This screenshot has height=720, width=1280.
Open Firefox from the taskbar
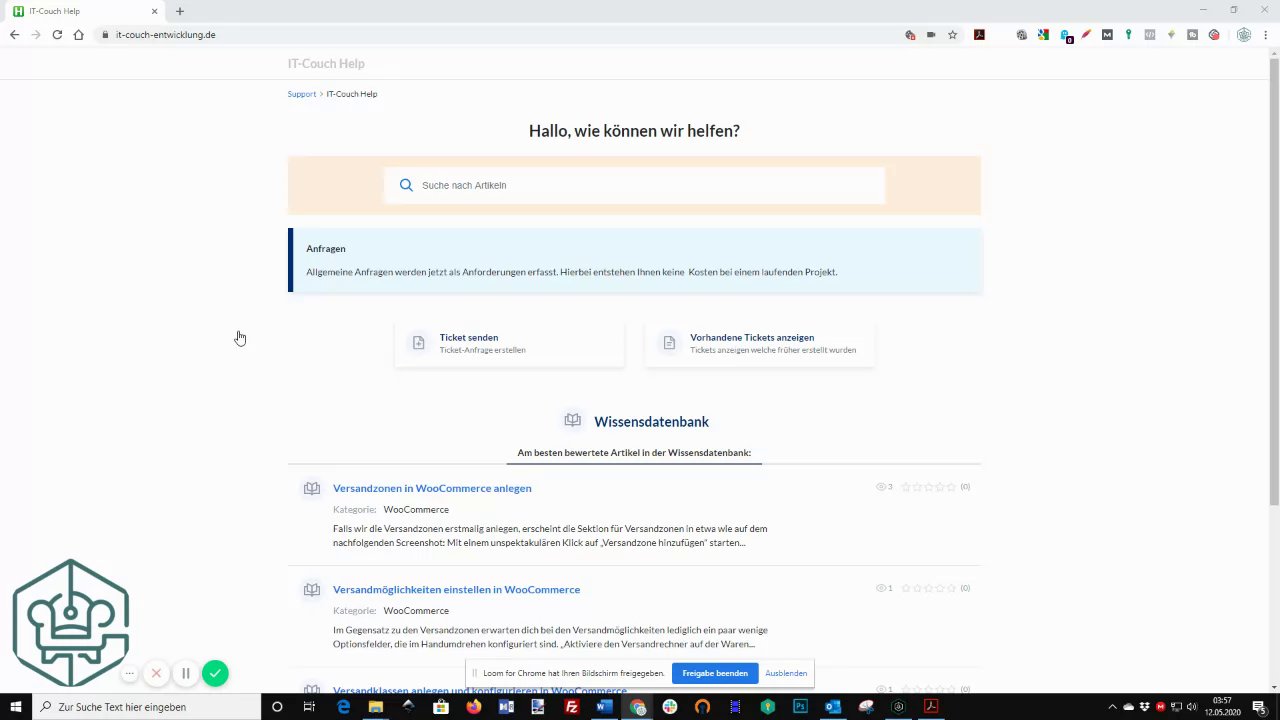click(x=473, y=707)
